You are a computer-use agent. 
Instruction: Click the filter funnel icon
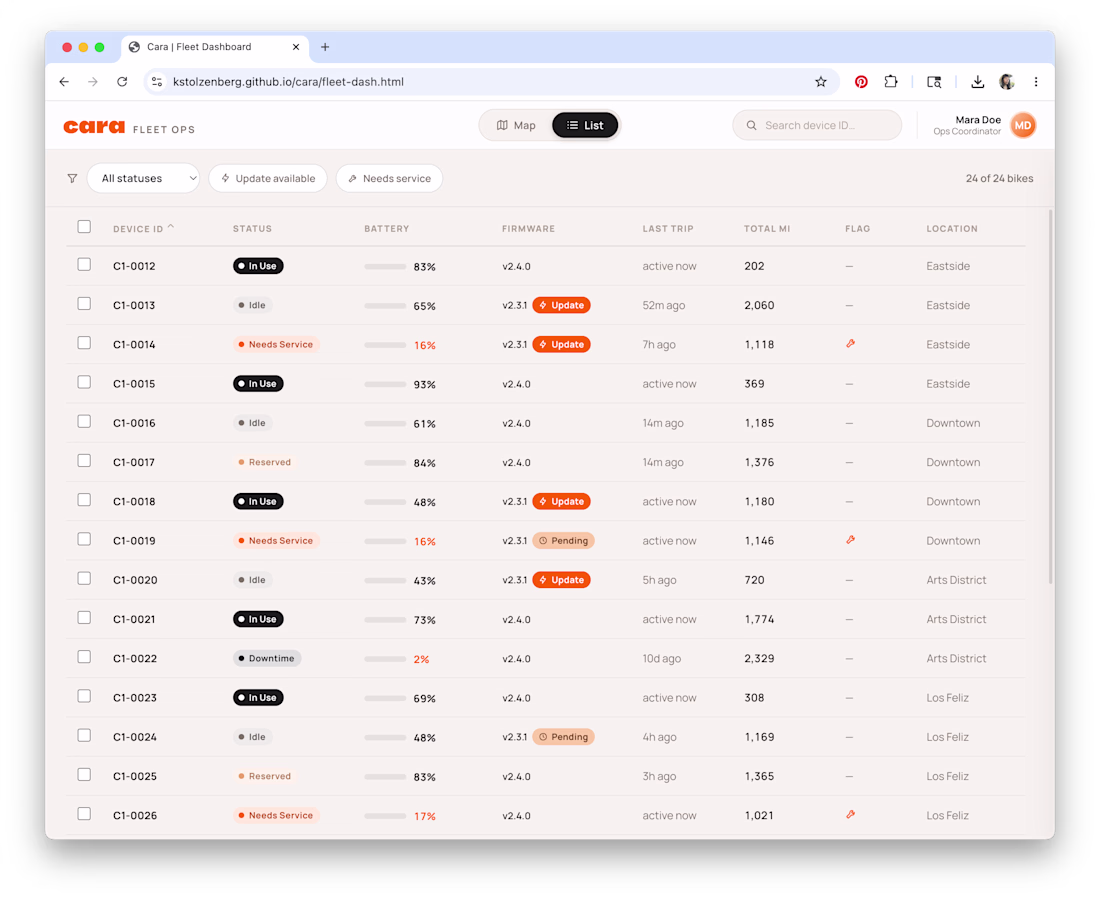tap(72, 178)
